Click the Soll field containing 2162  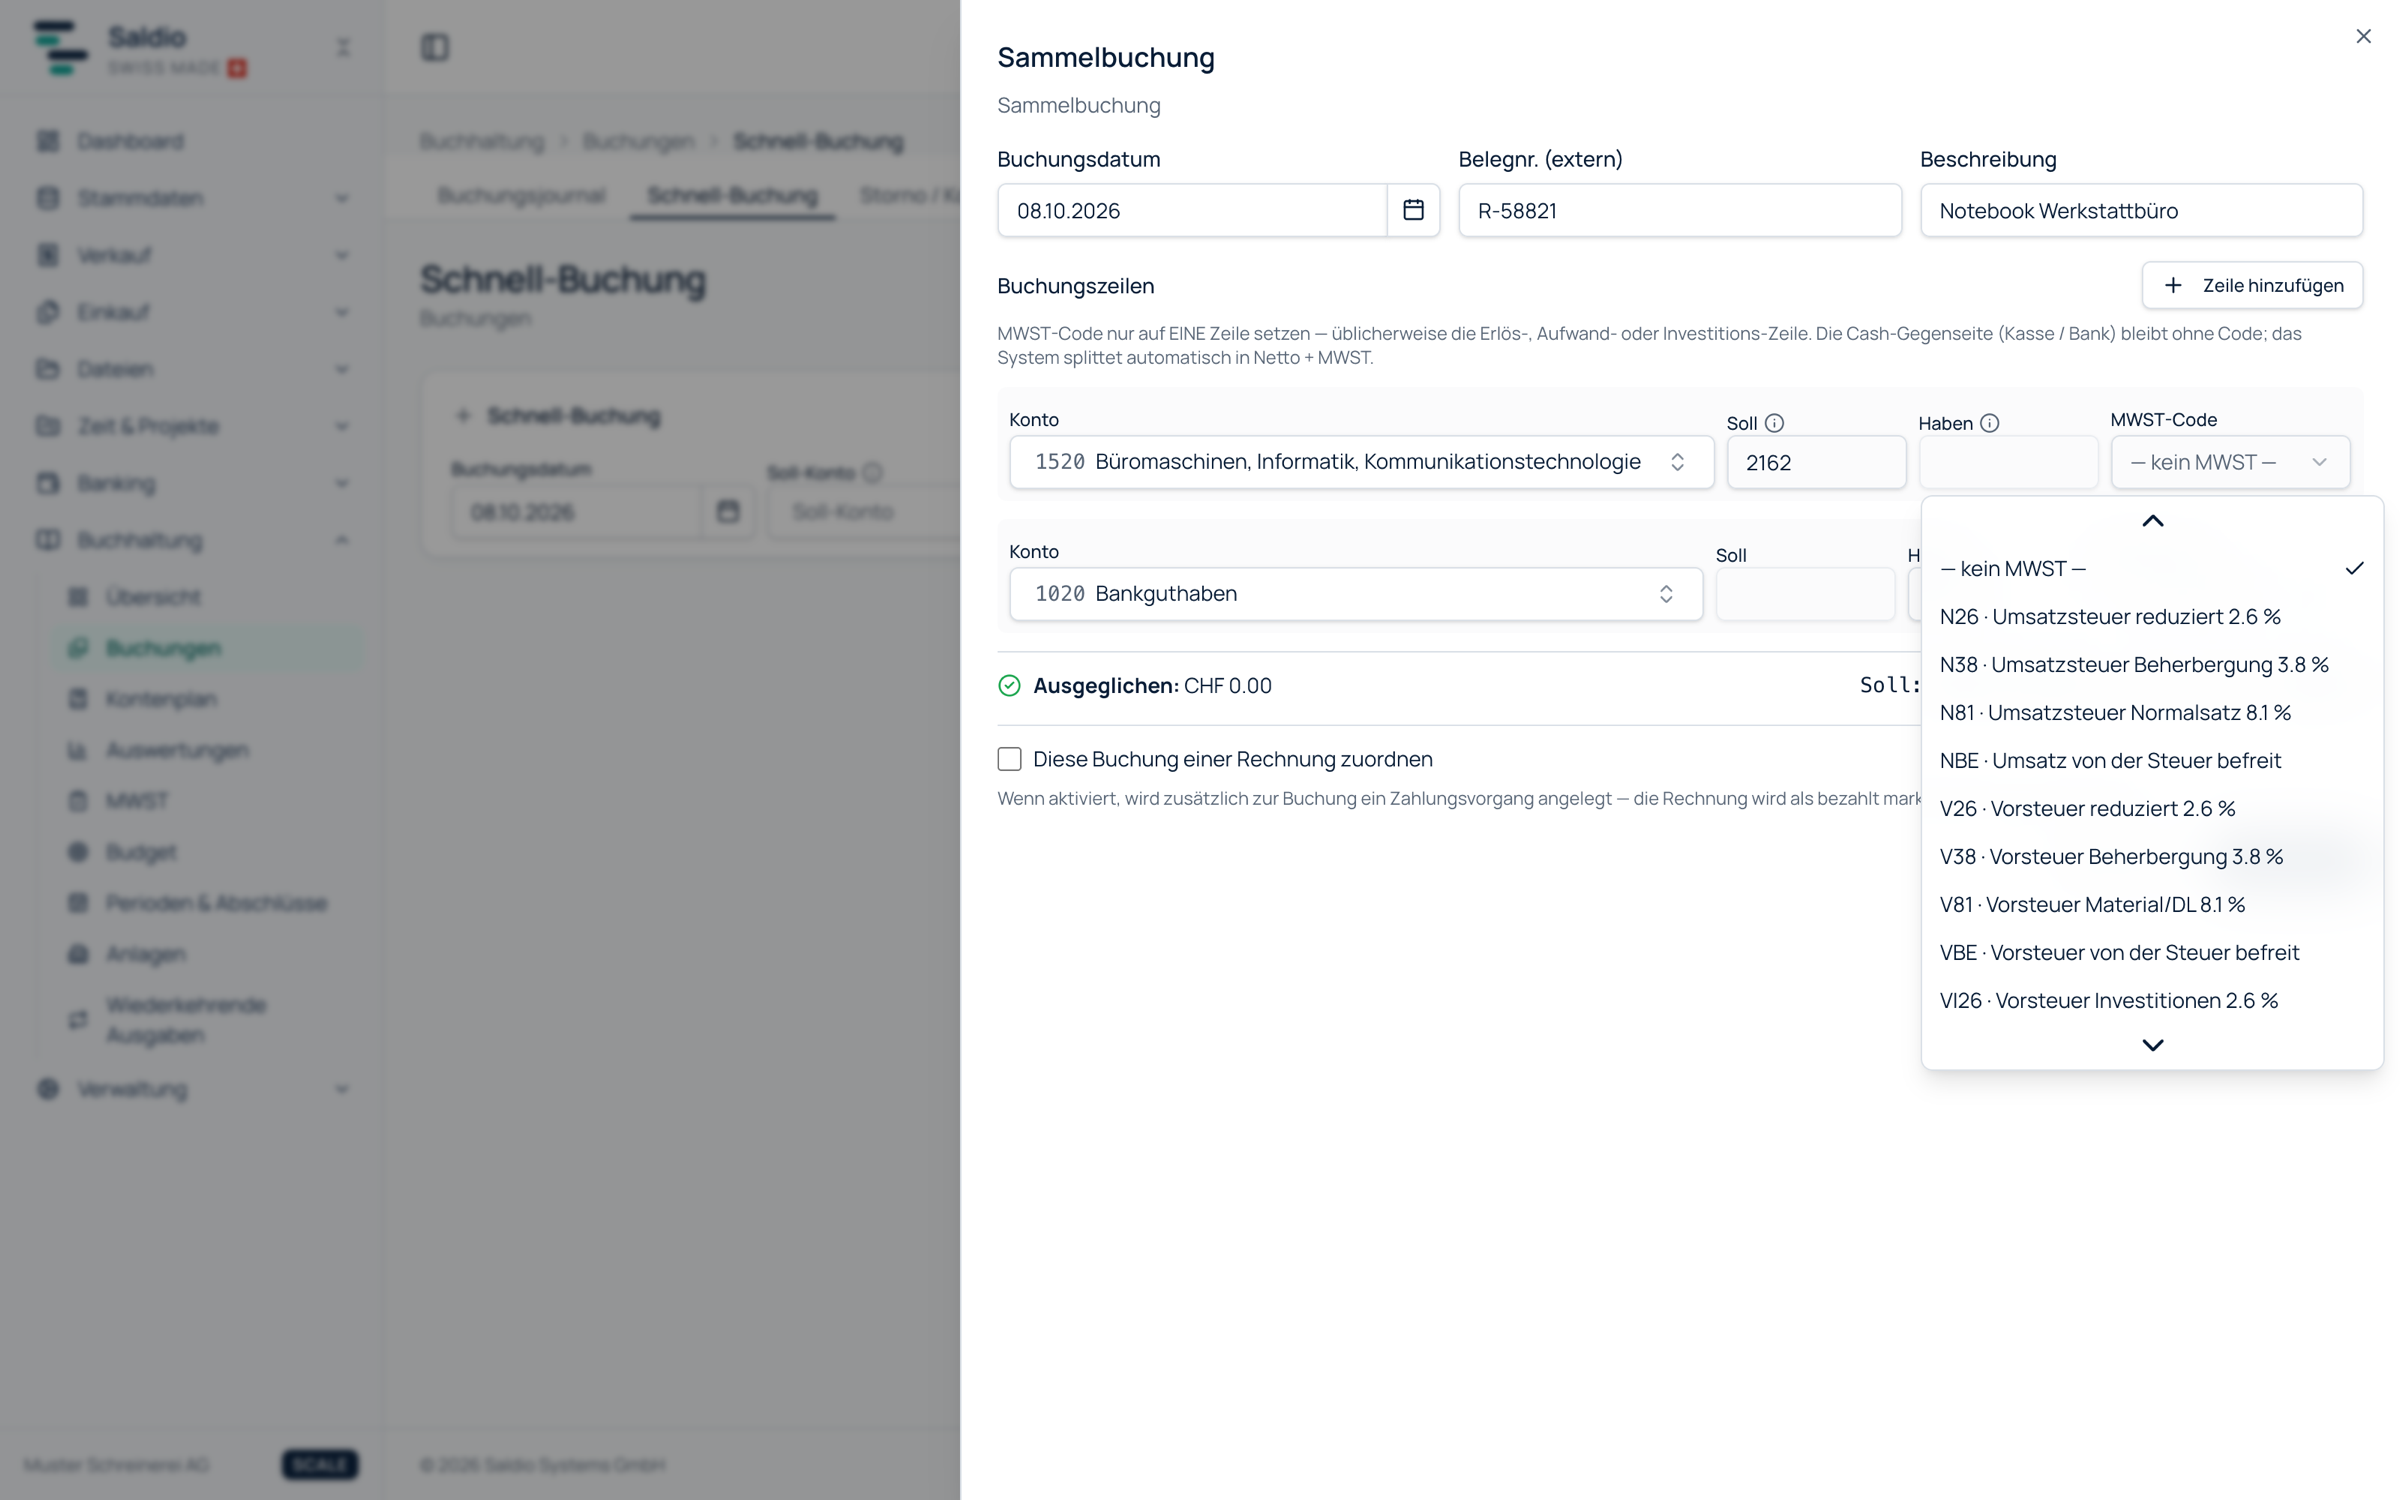point(1816,462)
